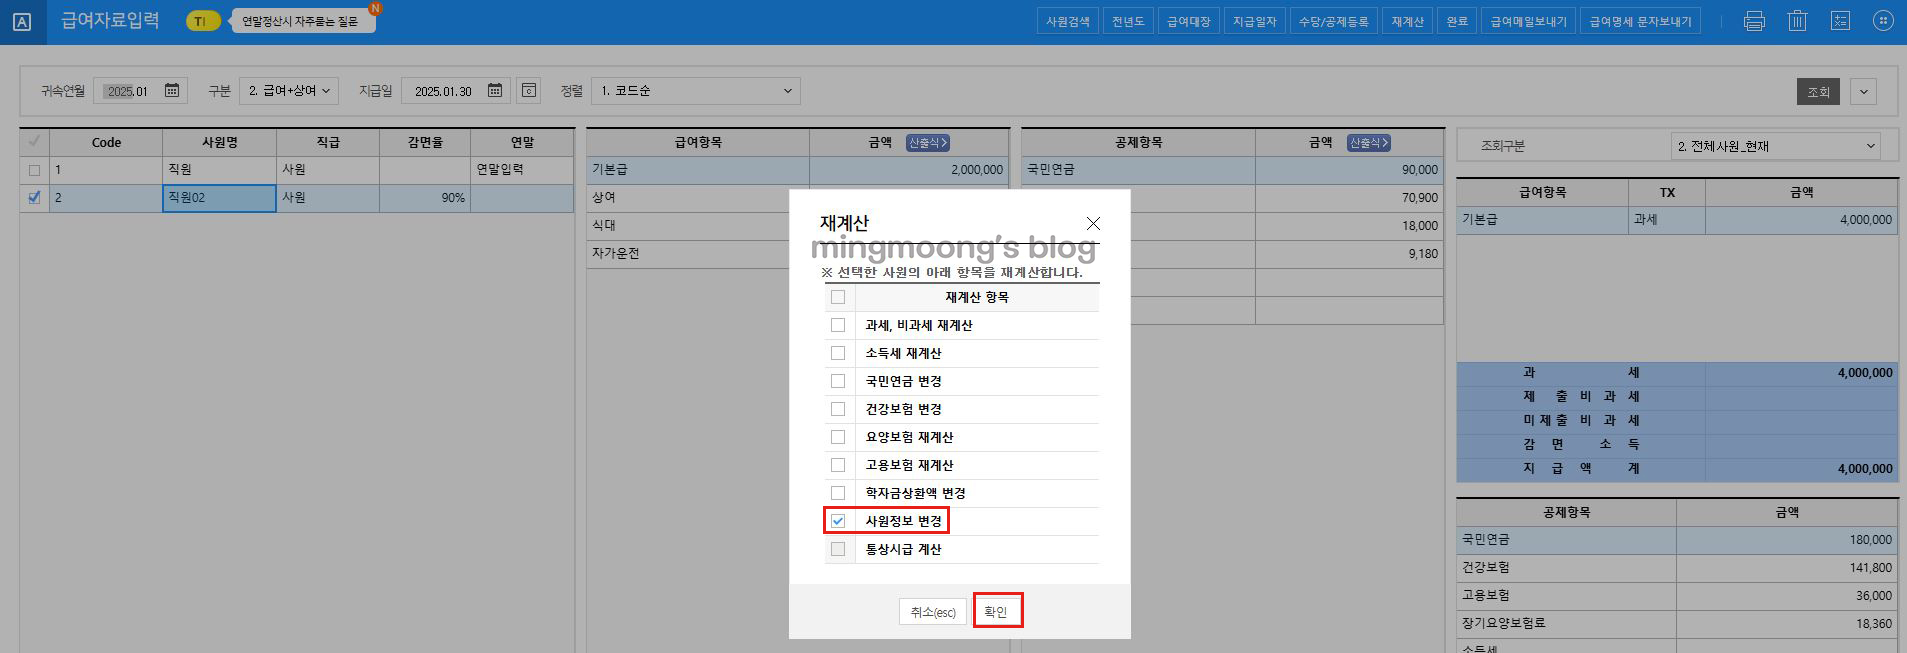Check 과세, 비과세 재계산 checkbox
The width and height of the screenshot is (1907, 653).
tap(838, 325)
